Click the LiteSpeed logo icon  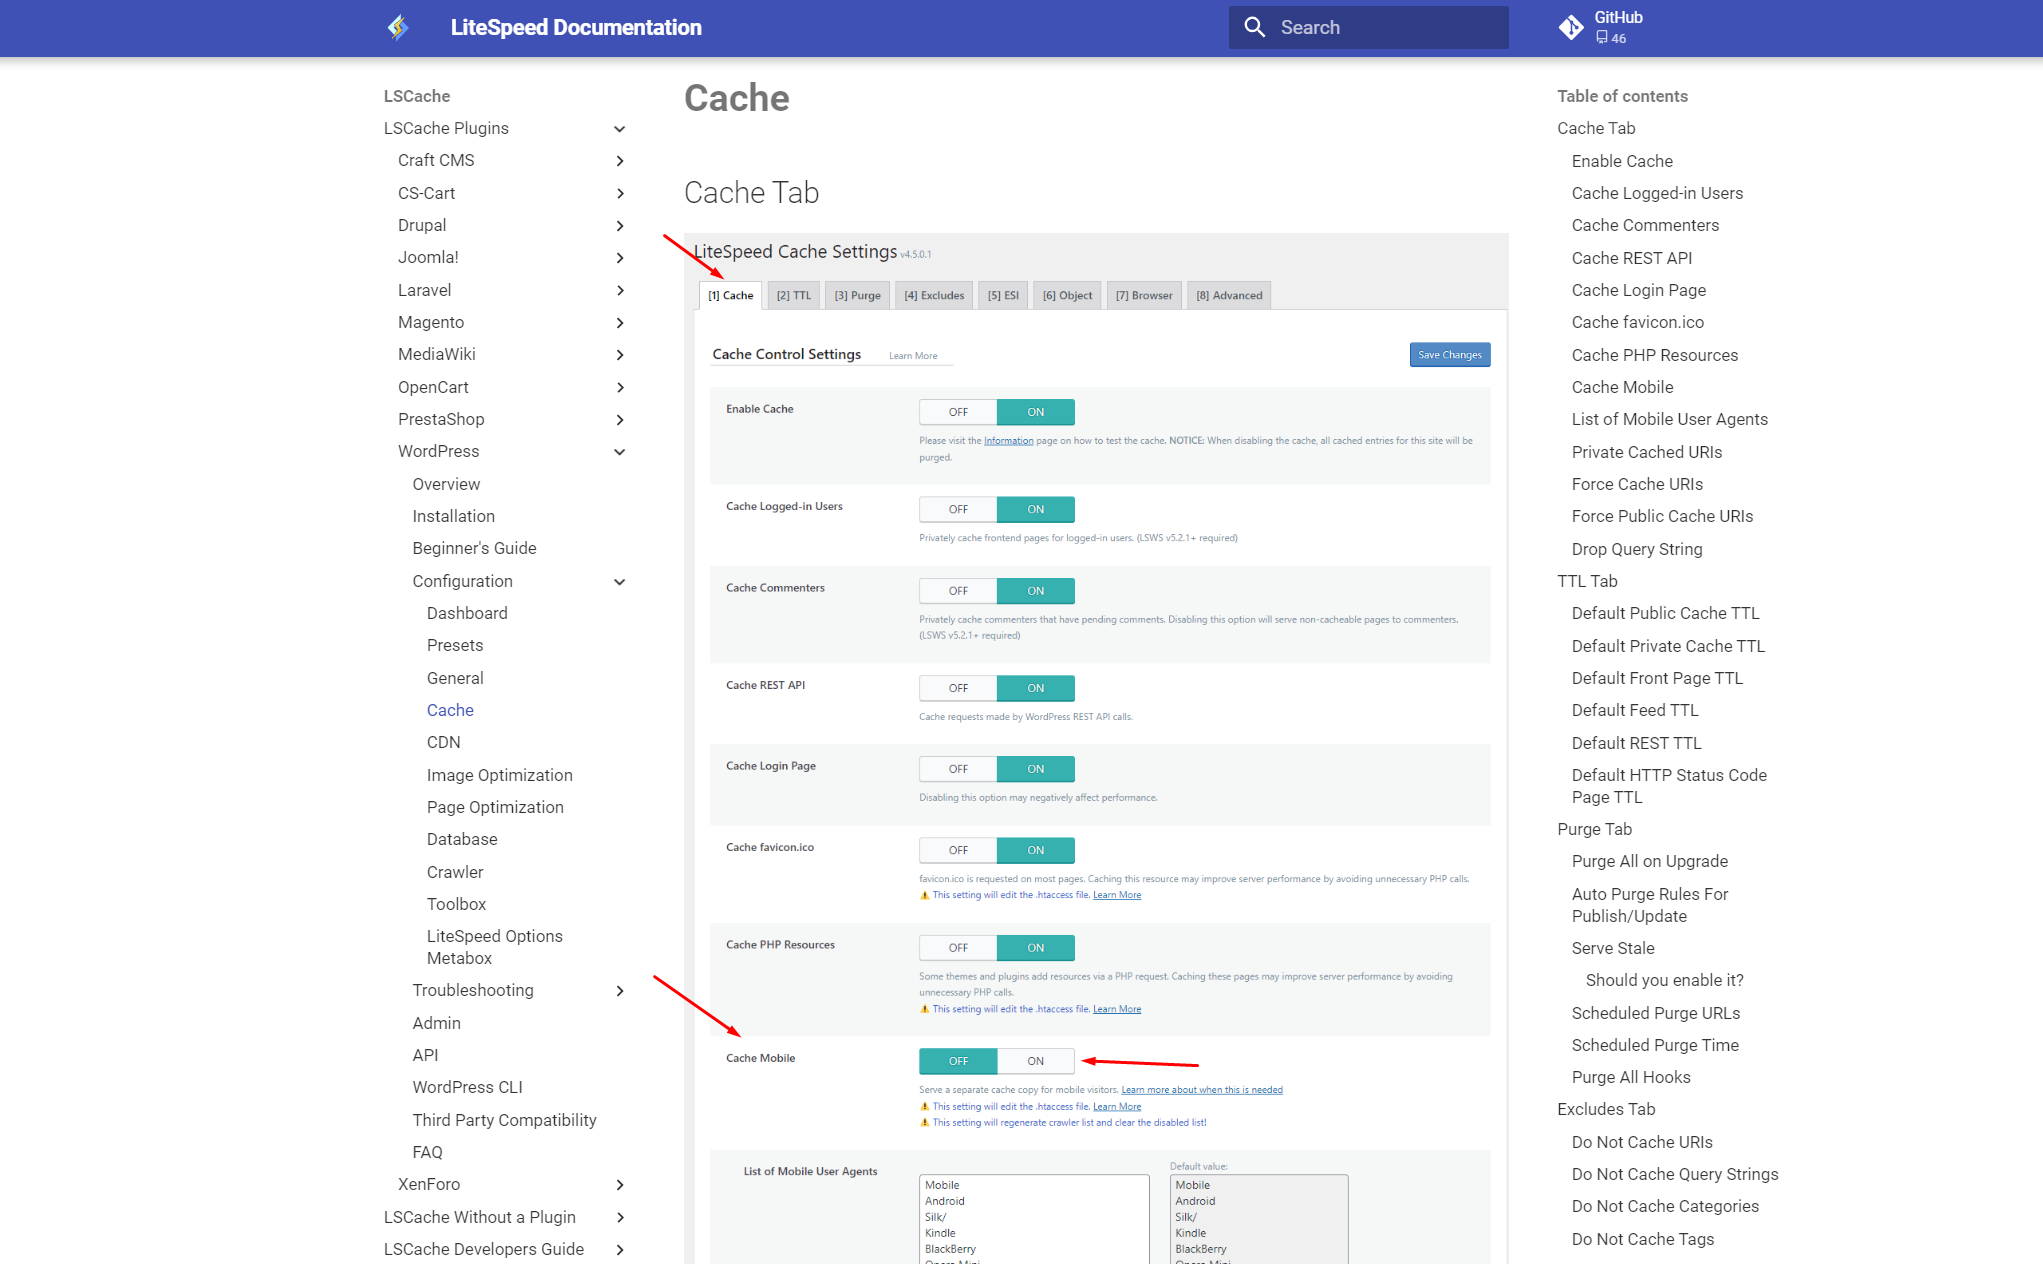pyautogui.click(x=398, y=27)
